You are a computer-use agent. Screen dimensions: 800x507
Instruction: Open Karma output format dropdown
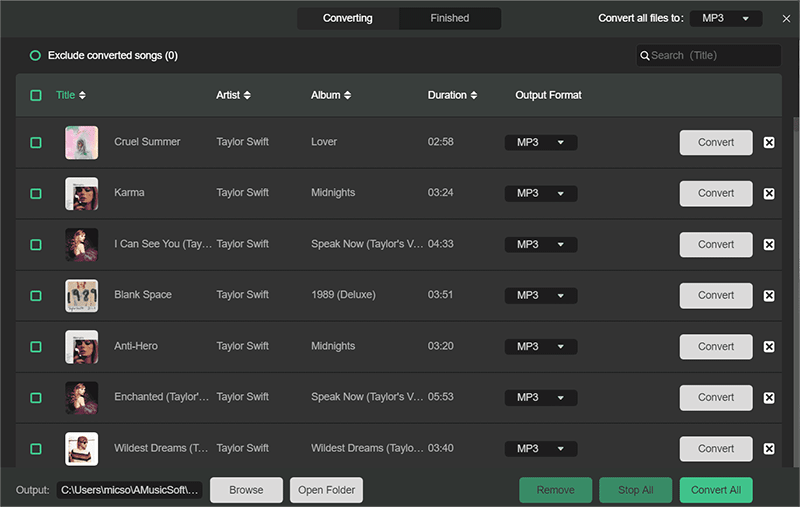tap(541, 193)
